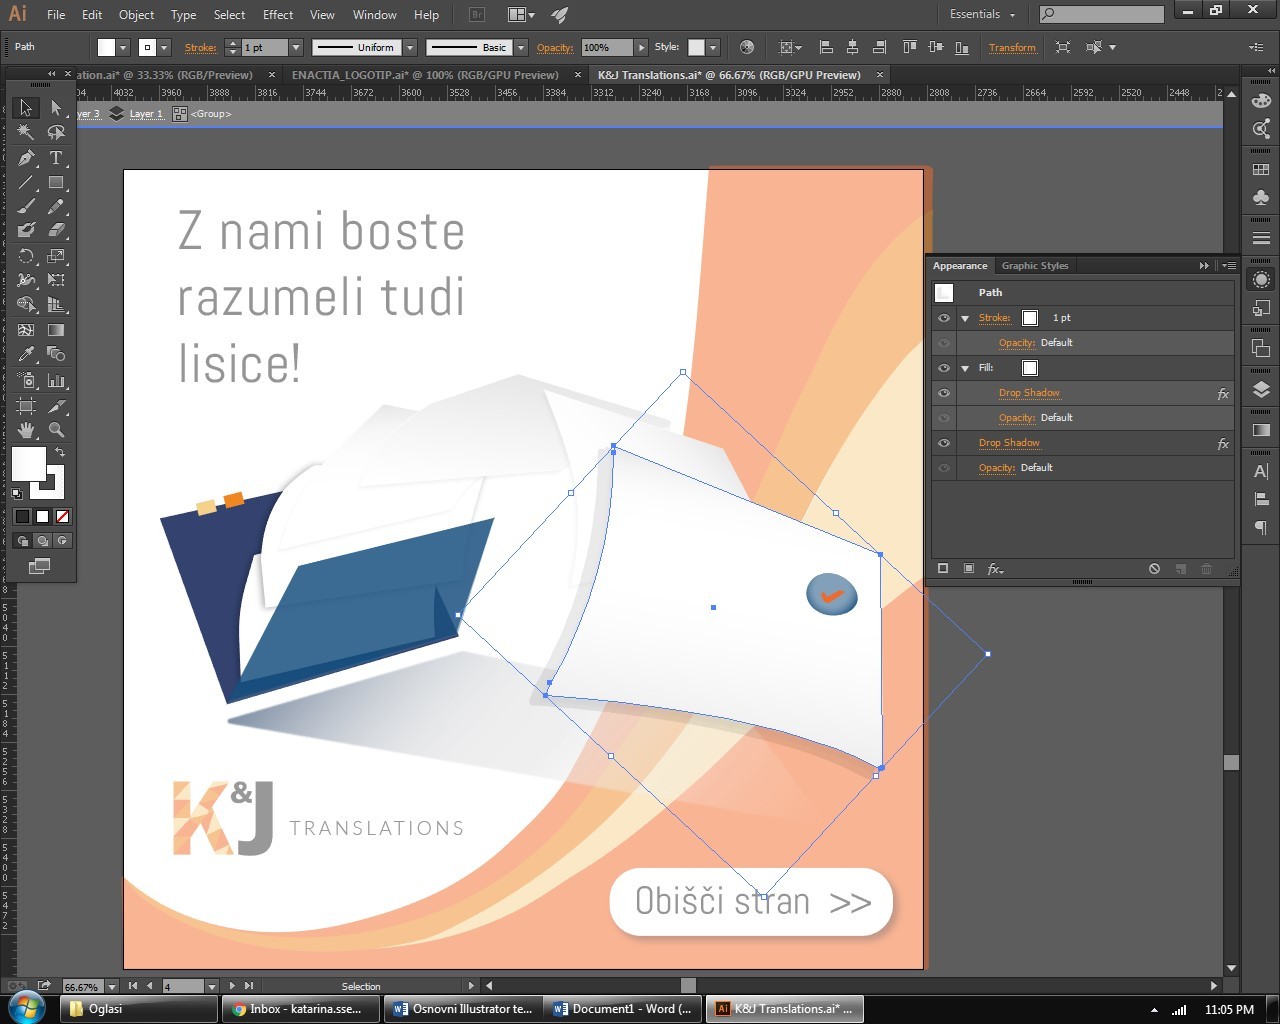Click Add New Effect fx button in Appearance panel
The height and width of the screenshot is (1024, 1280).
[x=995, y=569]
